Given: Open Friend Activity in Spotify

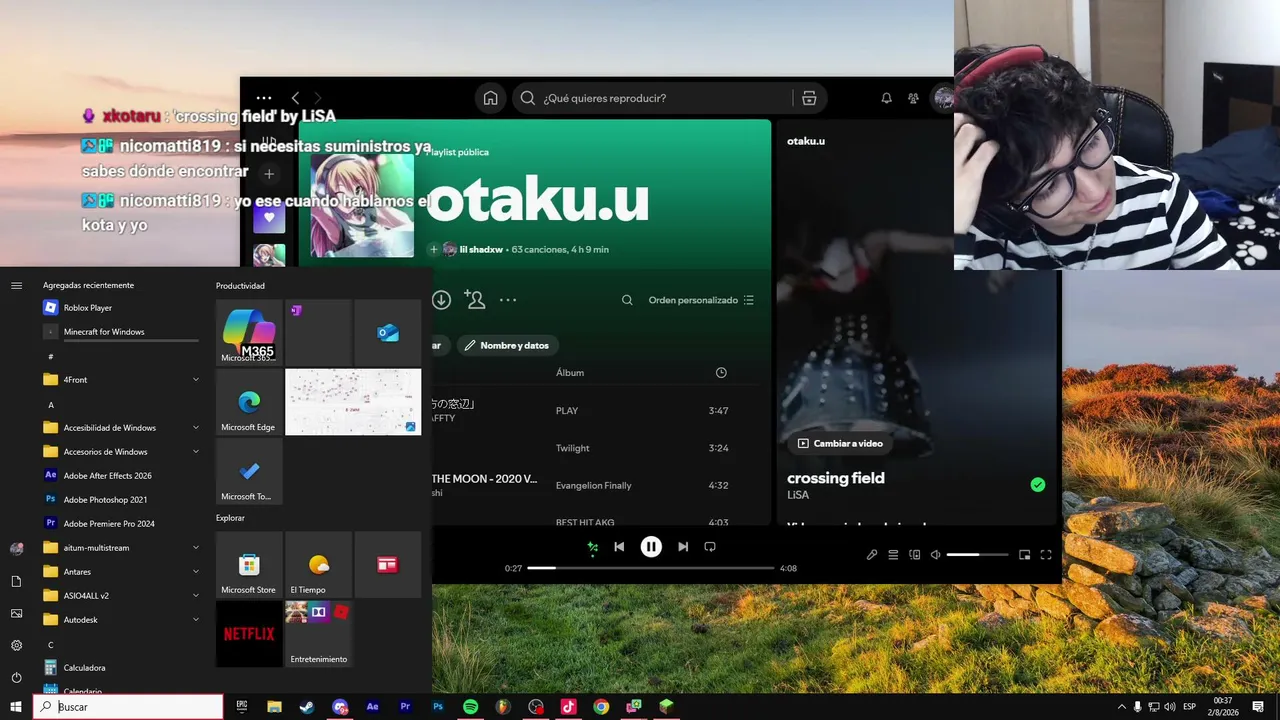Looking at the screenshot, I should click(x=913, y=98).
